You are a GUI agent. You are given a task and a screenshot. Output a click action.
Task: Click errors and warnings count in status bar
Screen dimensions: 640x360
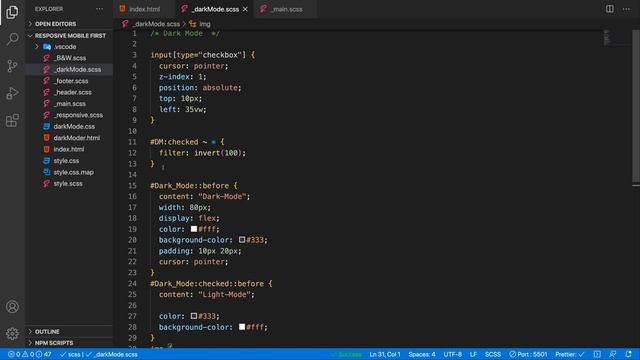30,354
